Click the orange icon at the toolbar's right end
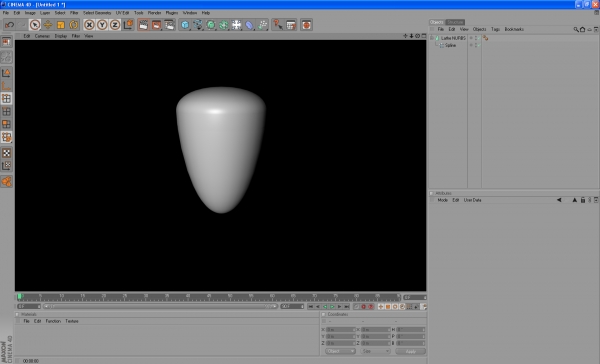Image resolution: width=600 pixels, height=364 pixels. 307,25
